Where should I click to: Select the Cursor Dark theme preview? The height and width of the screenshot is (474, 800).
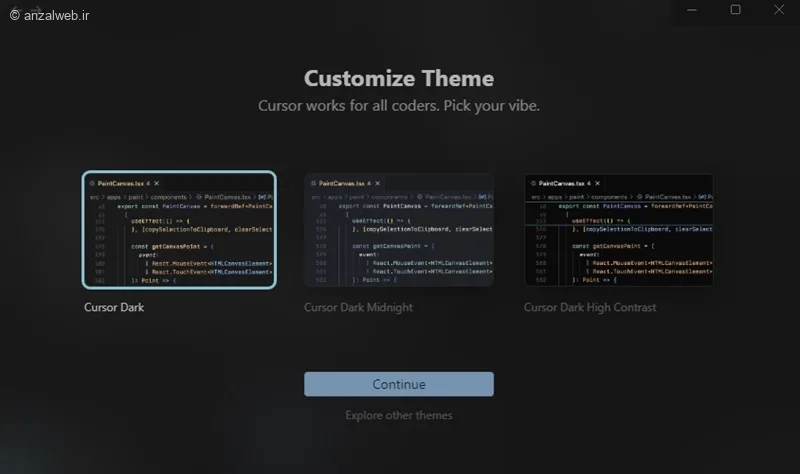(179, 231)
